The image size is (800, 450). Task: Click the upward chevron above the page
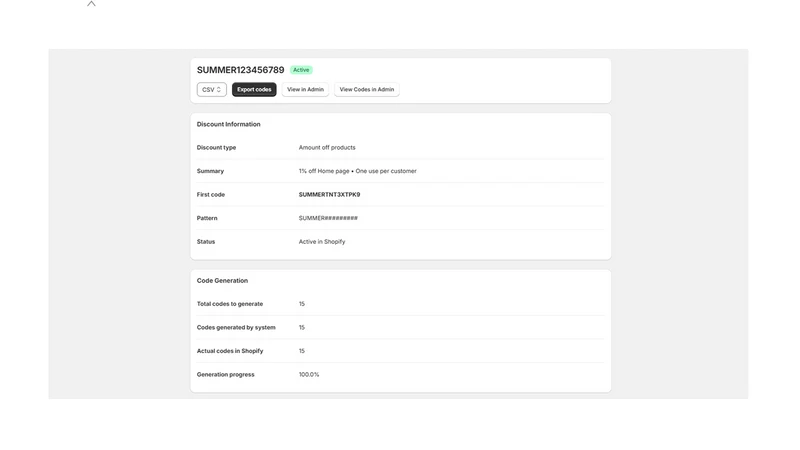pos(91,4)
